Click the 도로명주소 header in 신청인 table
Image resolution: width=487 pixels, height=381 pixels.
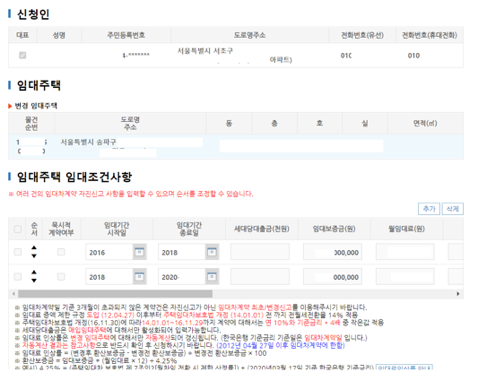[x=250, y=35]
